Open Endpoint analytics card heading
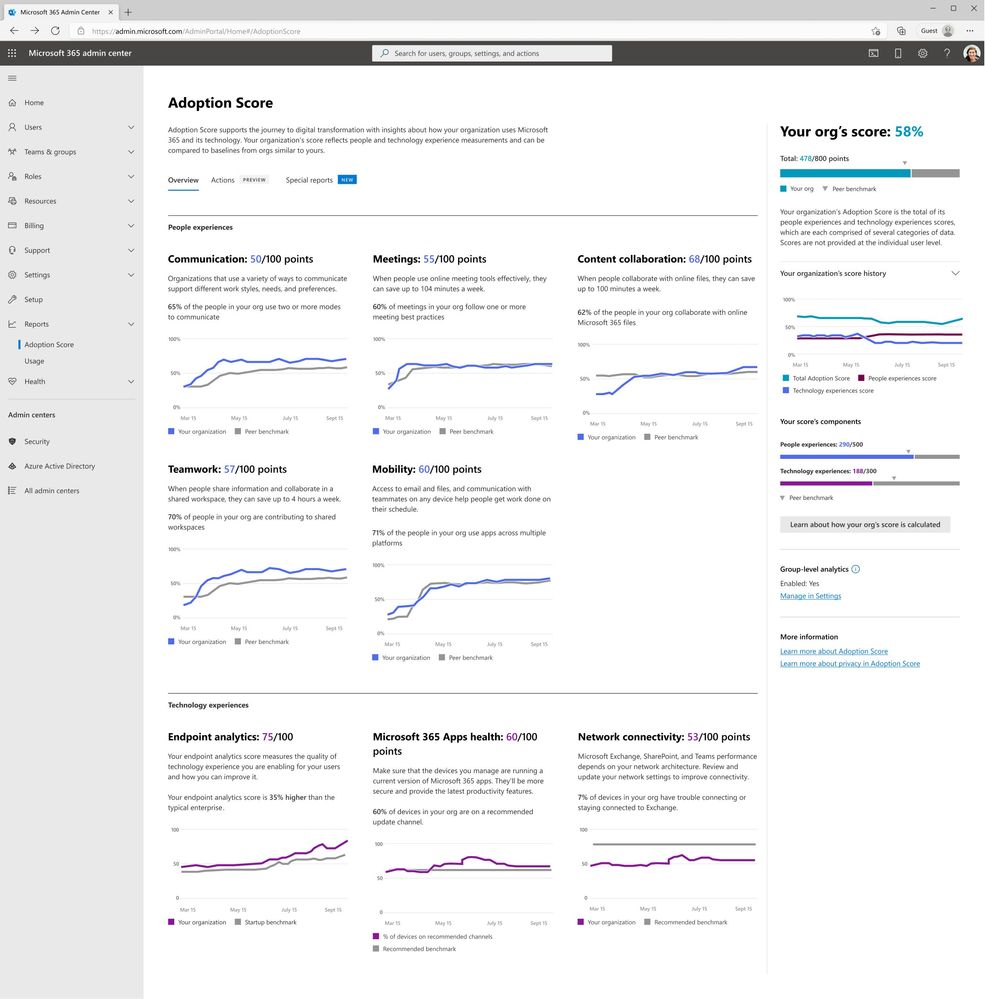 click(x=231, y=737)
